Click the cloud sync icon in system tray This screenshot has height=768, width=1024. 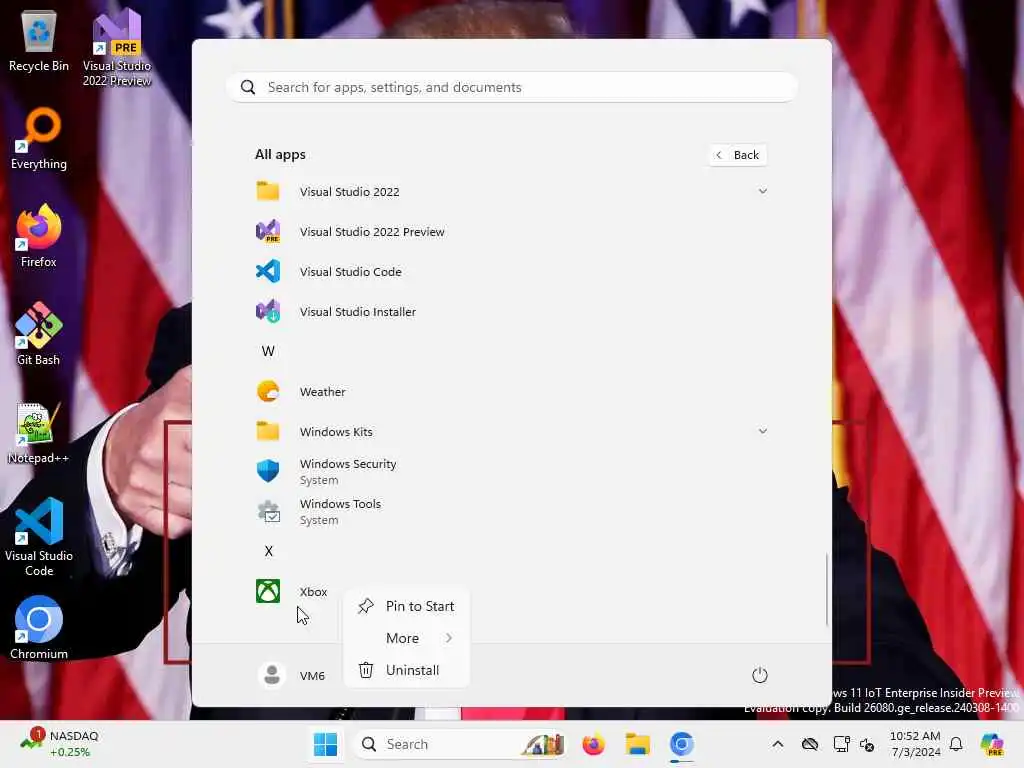pos(810,744)
